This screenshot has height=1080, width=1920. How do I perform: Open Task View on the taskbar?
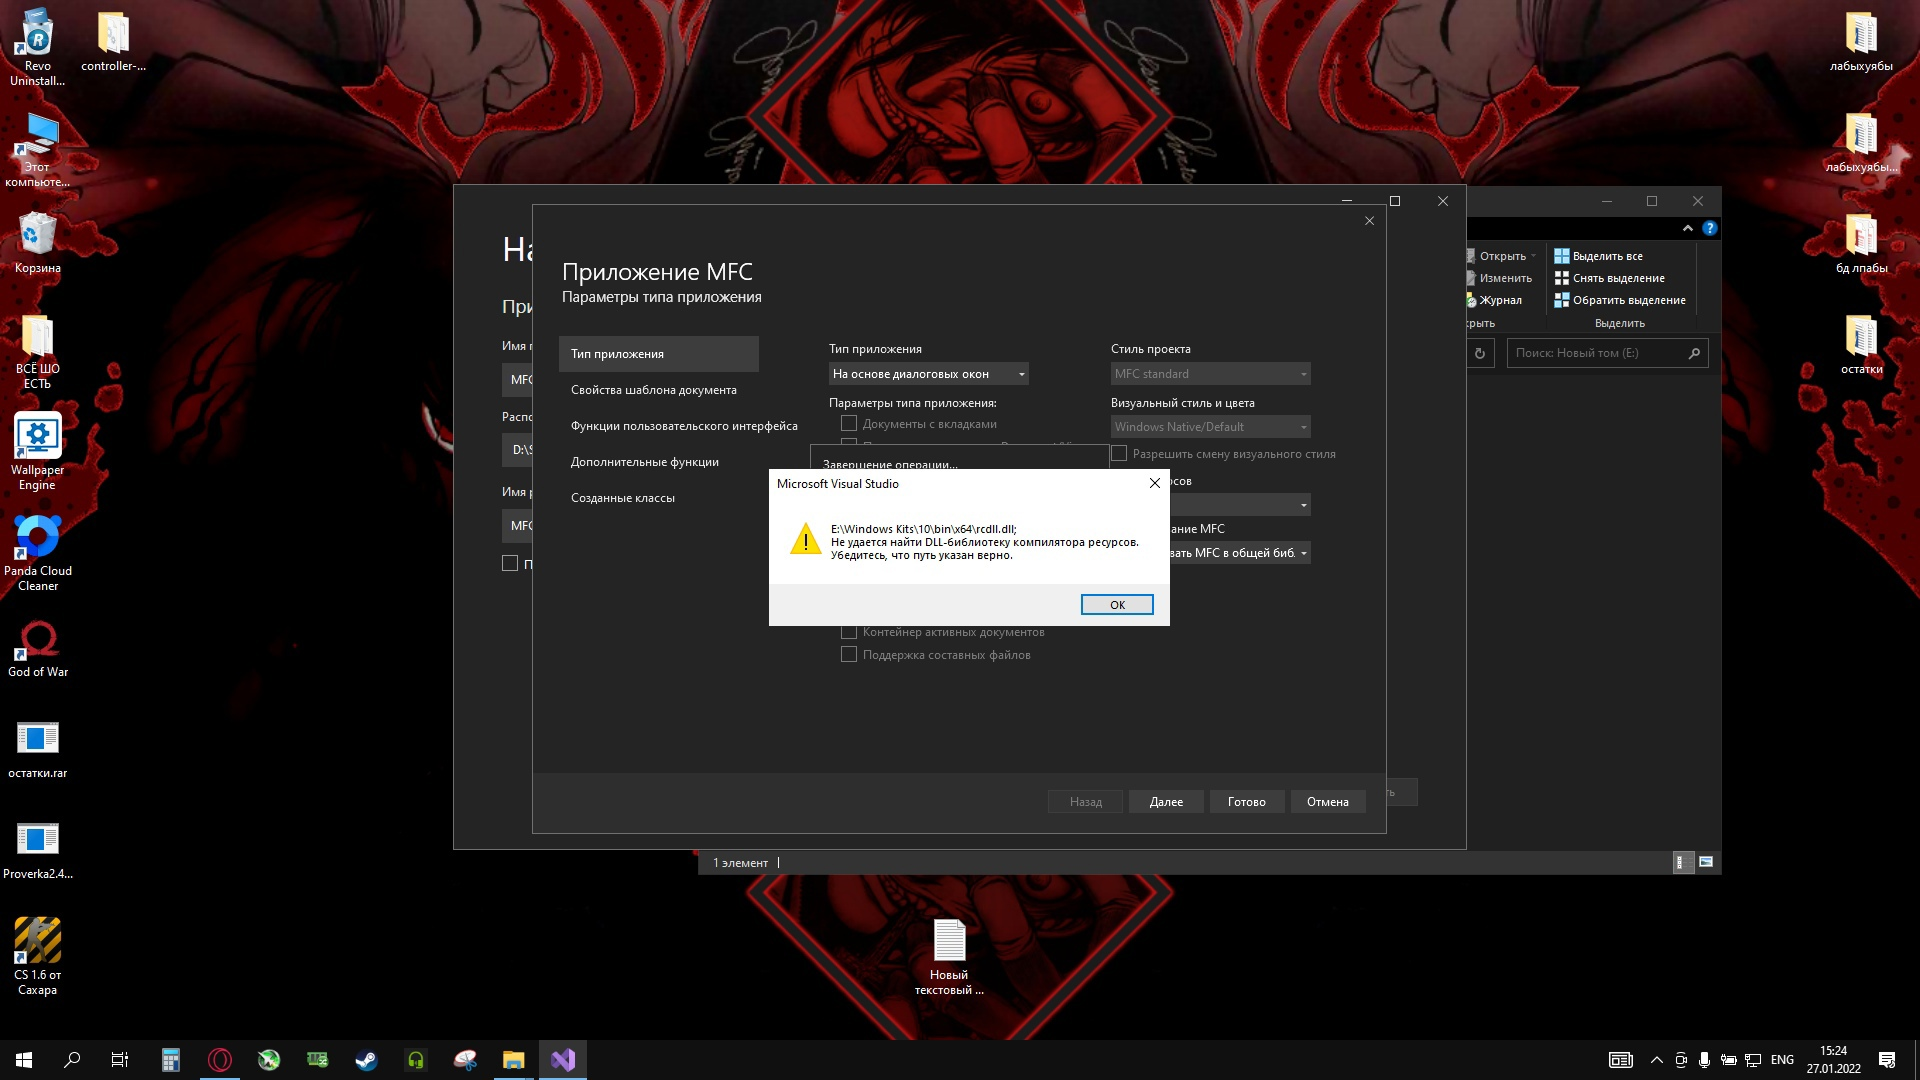pos(120,1060)
